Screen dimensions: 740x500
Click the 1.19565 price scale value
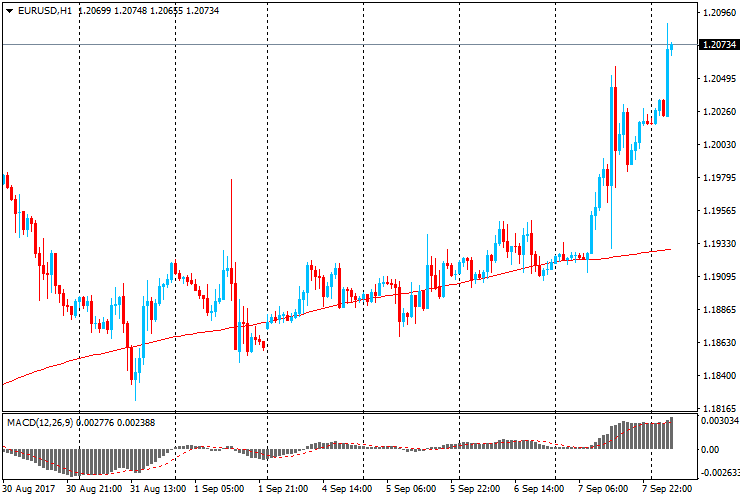(x=719, y=211)
